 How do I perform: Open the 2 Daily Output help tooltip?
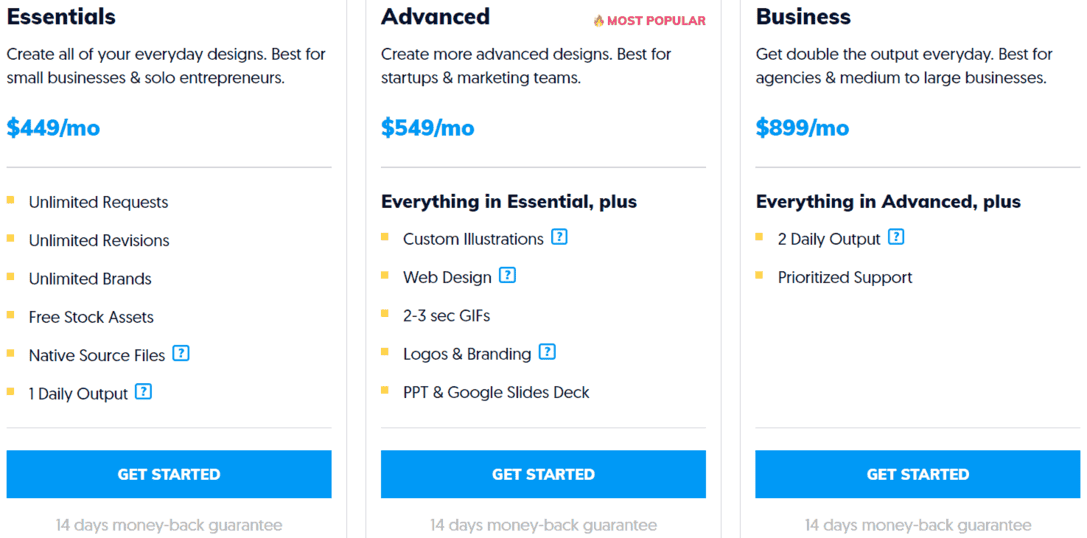pos(896,237)
